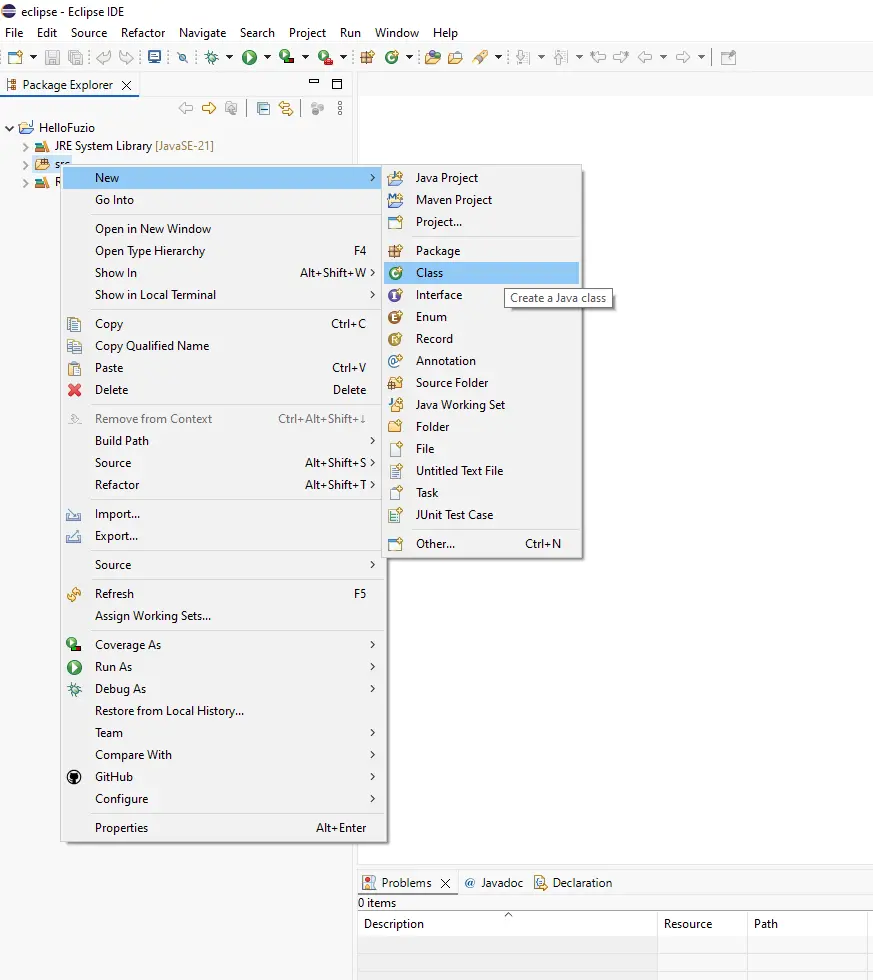Click the Coverage launch toolbar icon

tap(287, 57)
